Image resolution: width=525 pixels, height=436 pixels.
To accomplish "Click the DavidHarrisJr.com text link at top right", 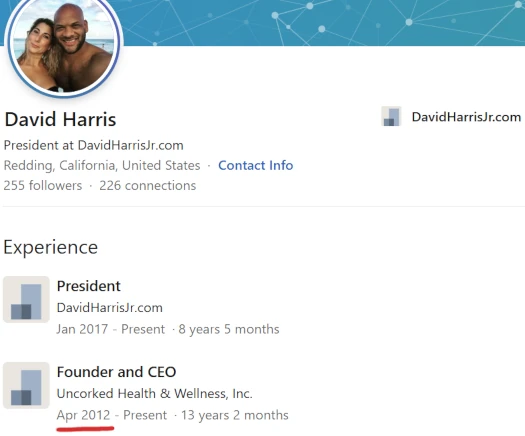I will (466, 117).
